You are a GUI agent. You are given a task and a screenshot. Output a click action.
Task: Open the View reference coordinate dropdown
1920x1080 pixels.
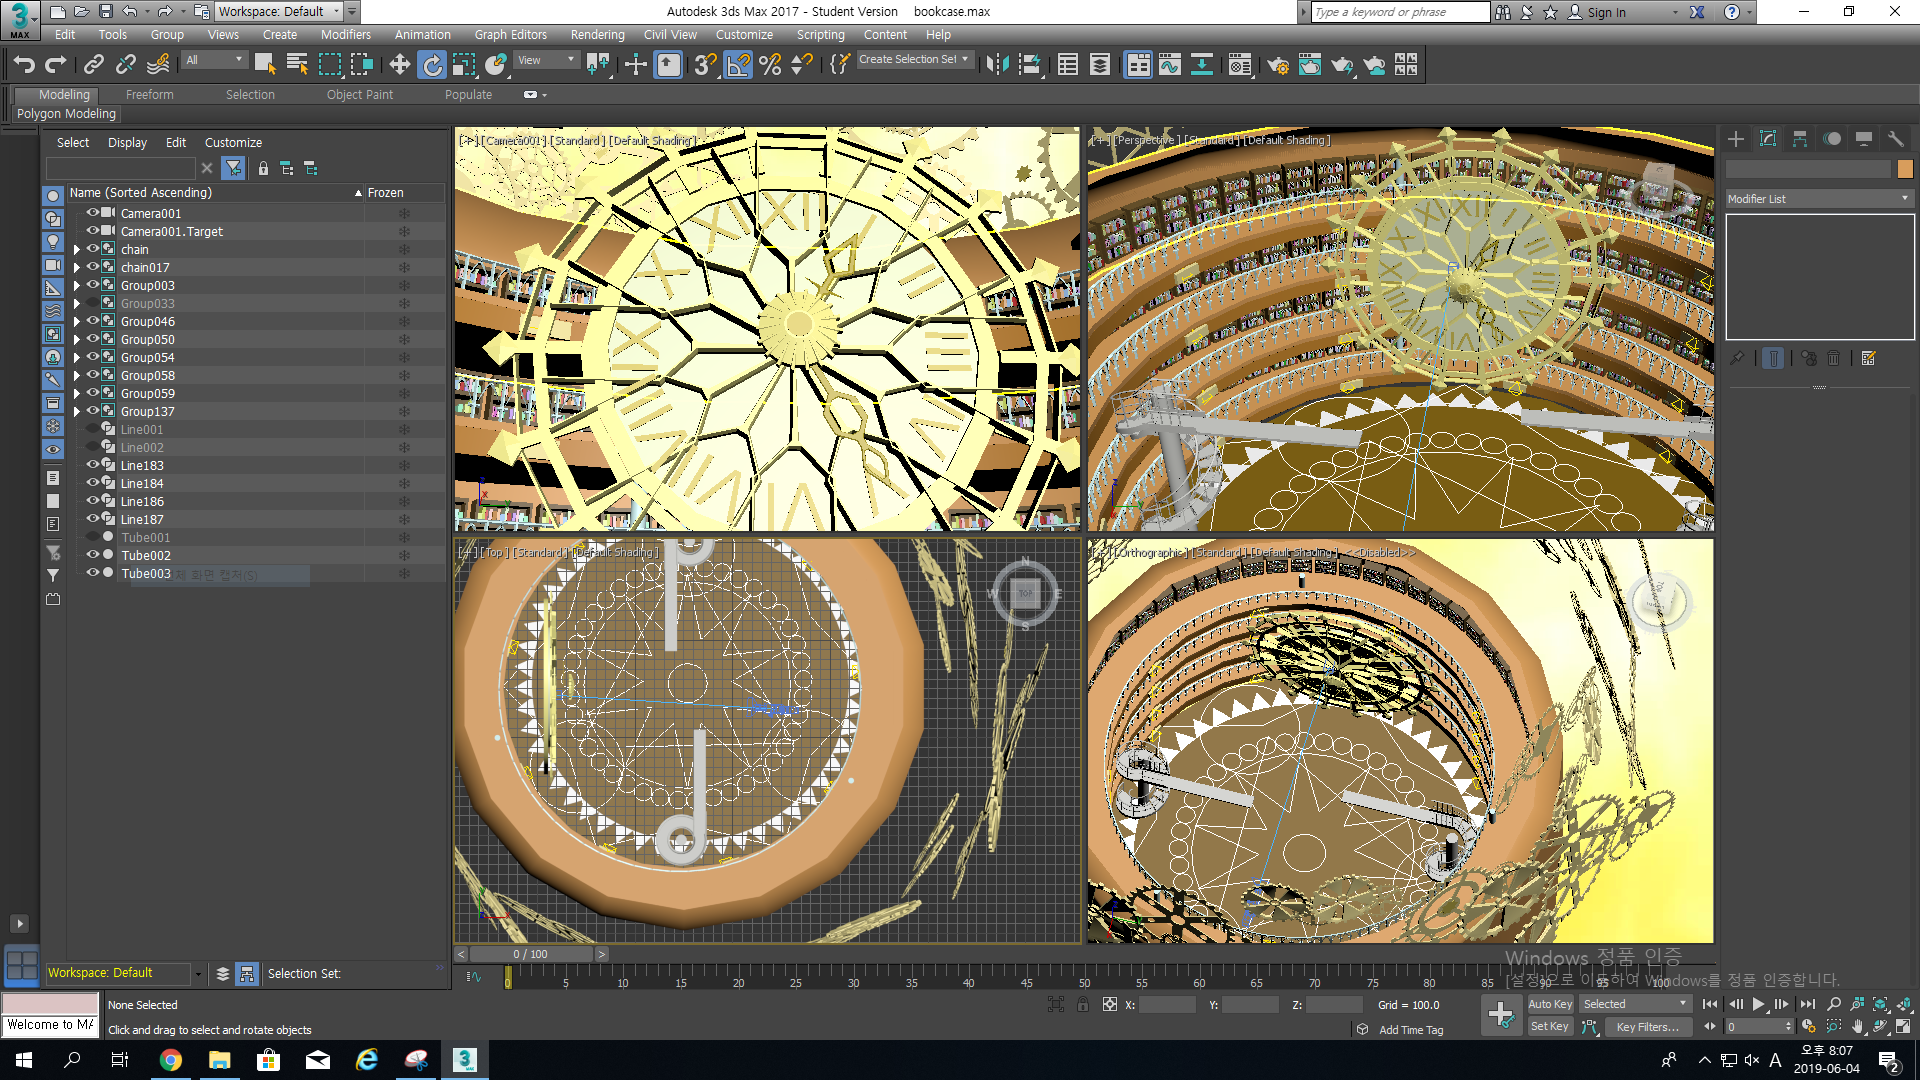coord(546,60)
